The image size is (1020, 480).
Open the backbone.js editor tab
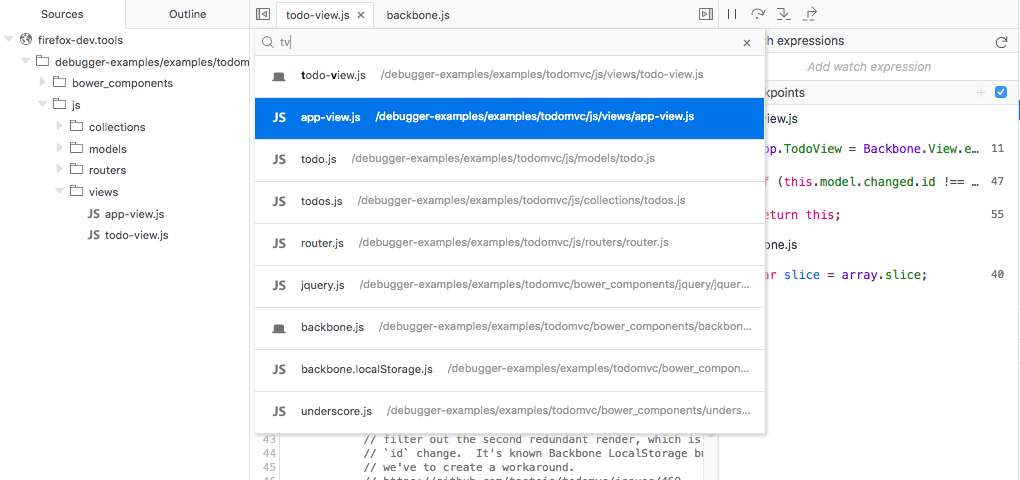point(417,15)
